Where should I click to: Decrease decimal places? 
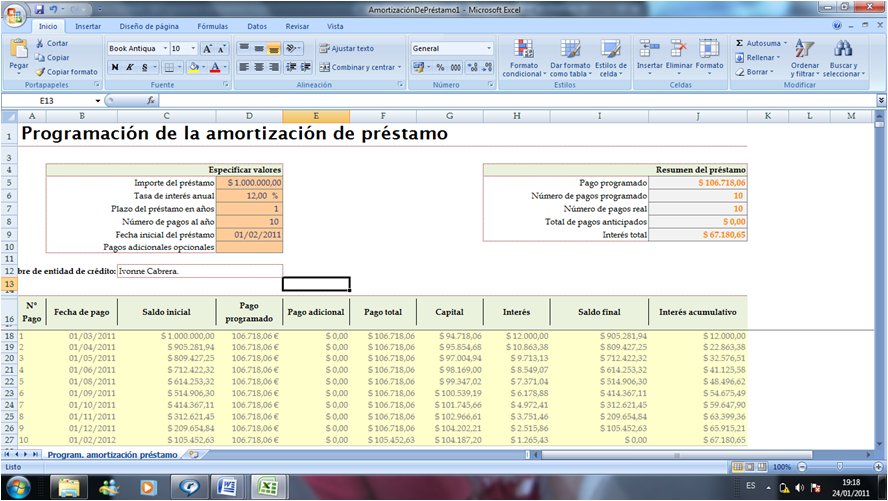487,67
